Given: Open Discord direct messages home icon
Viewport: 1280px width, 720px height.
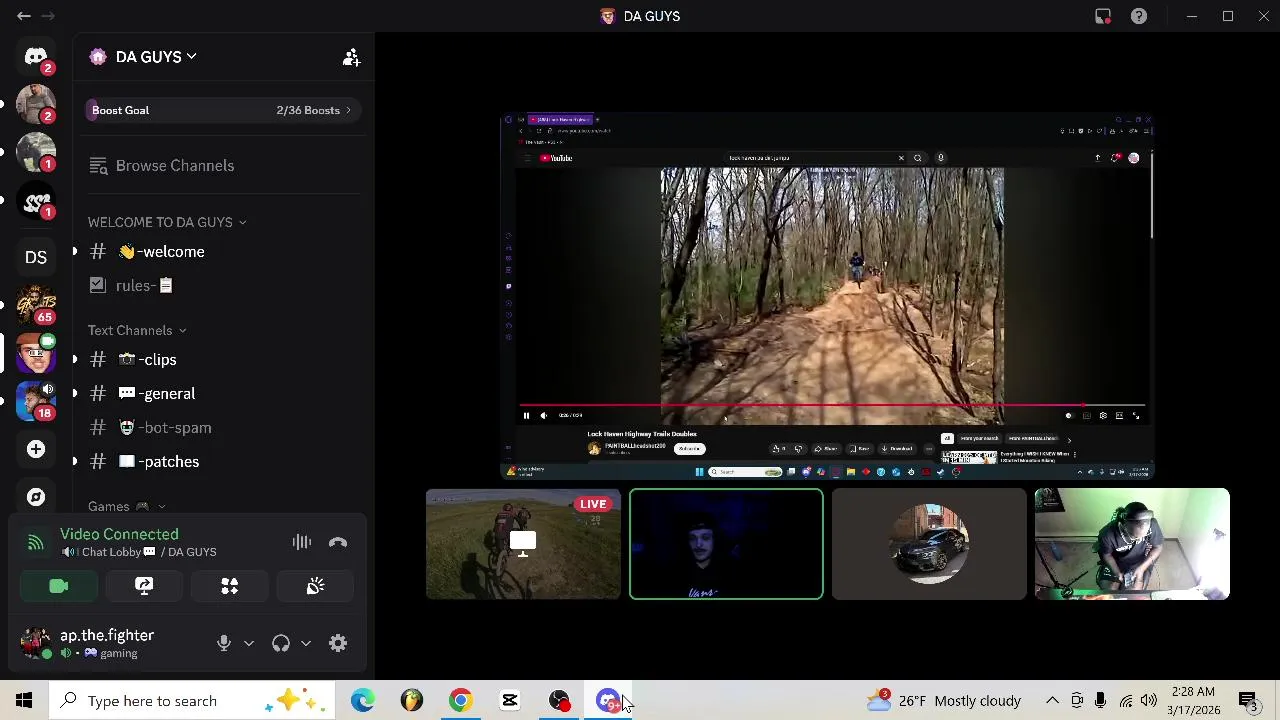Looking at the screenshot, I should [x=36, y=57].
